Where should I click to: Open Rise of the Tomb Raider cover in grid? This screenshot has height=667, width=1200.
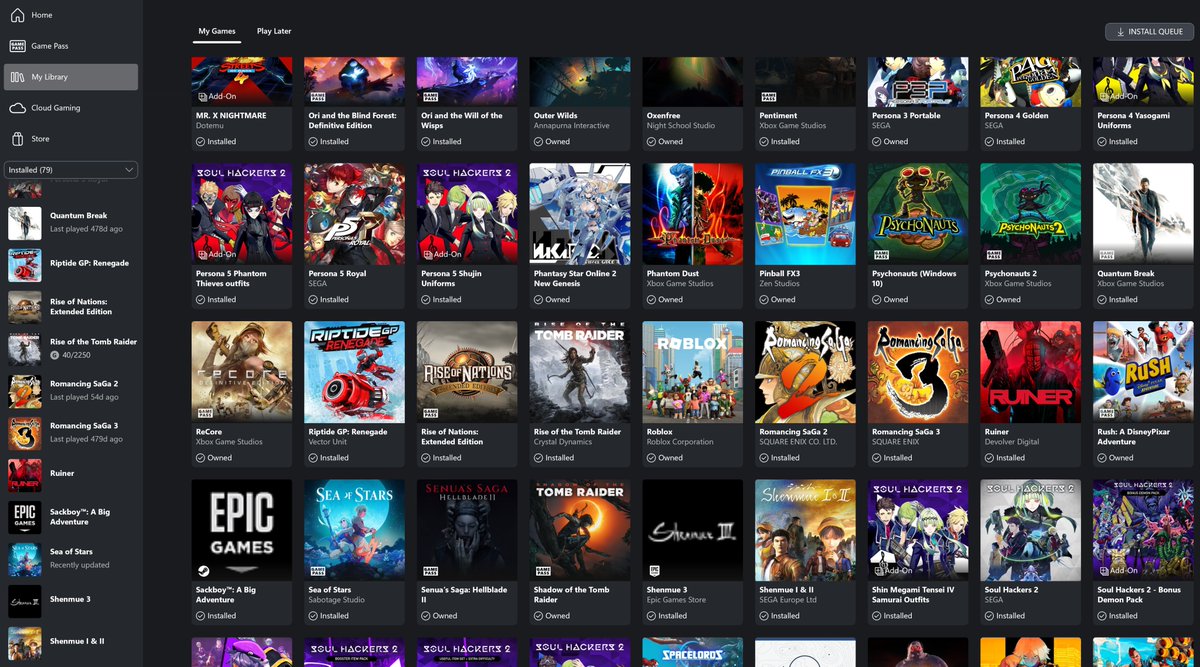coord(580,372)
